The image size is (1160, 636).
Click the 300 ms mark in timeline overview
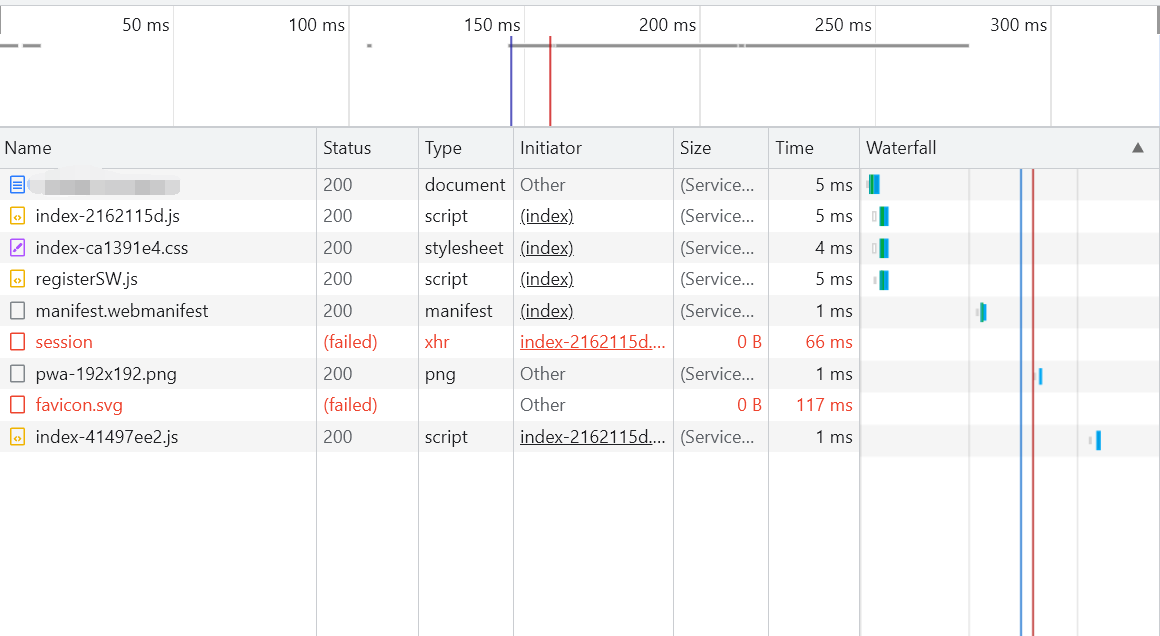1019,25
